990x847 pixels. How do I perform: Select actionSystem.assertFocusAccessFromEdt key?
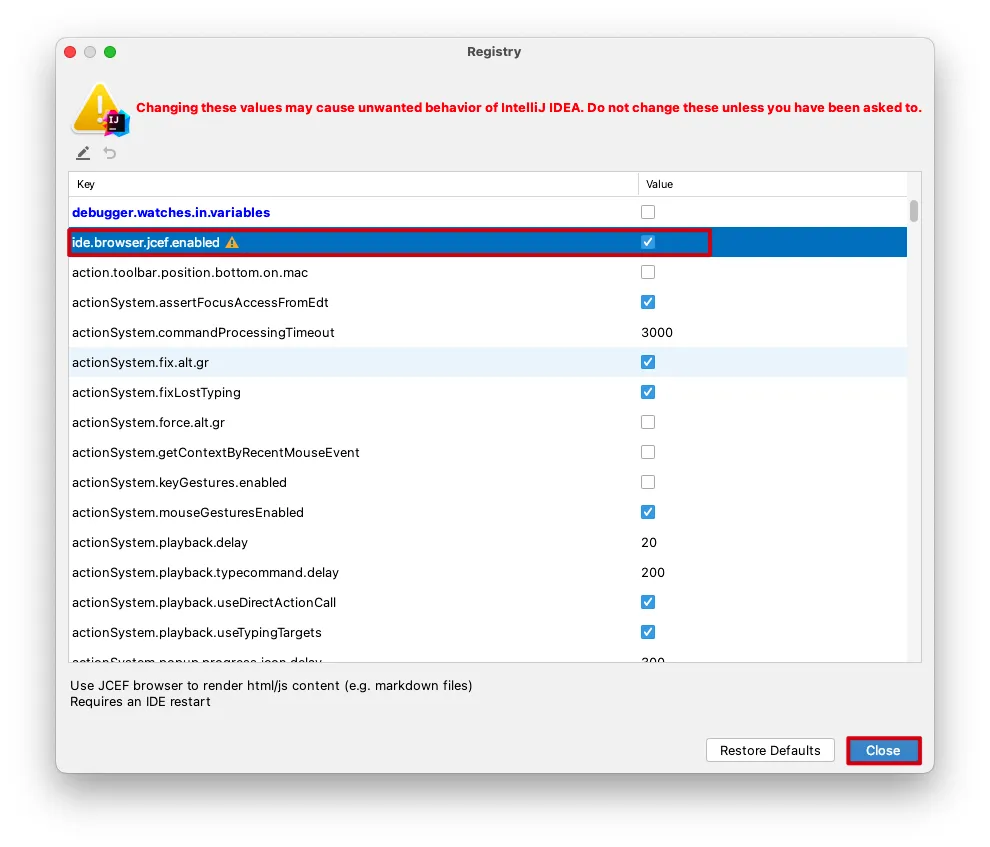[200, 302]
